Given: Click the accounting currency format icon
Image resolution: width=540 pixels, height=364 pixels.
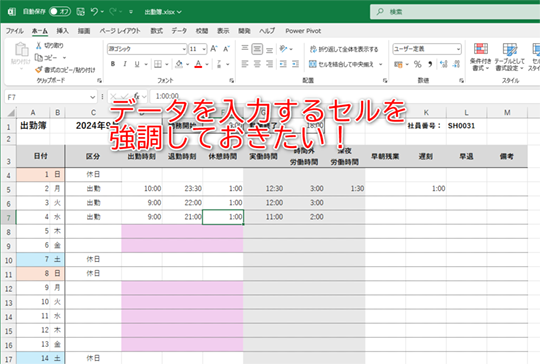Looking at the screenshot, I should (398, 64).
